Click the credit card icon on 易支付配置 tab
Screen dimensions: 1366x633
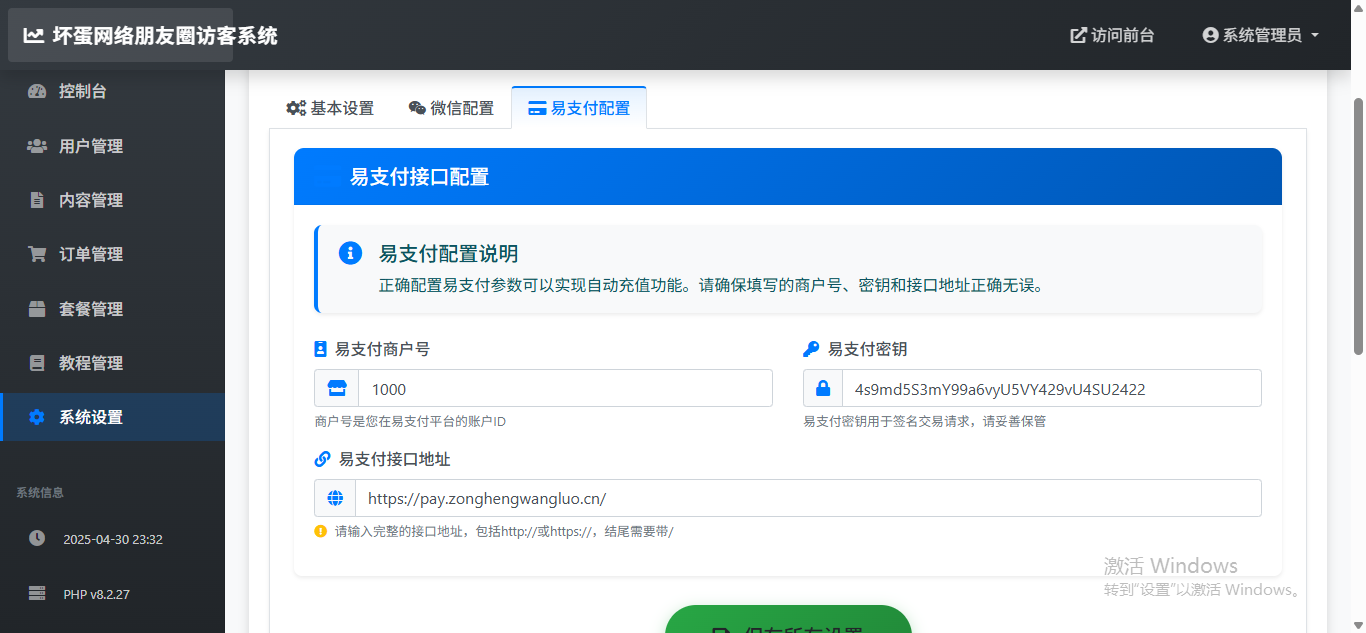click(537, 108)
